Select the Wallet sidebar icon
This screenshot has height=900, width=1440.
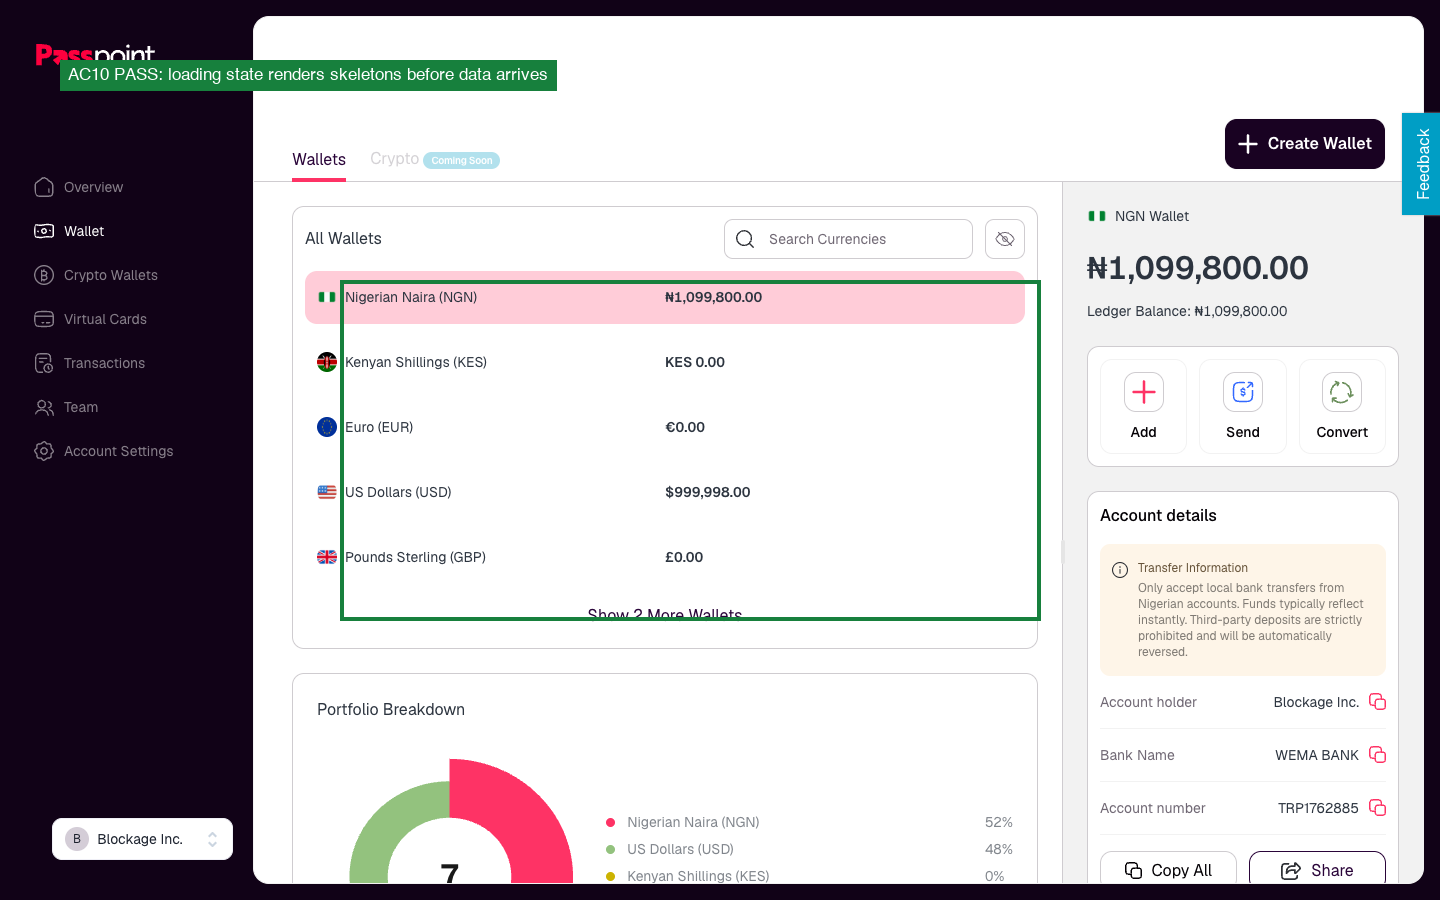pos(44,231)
